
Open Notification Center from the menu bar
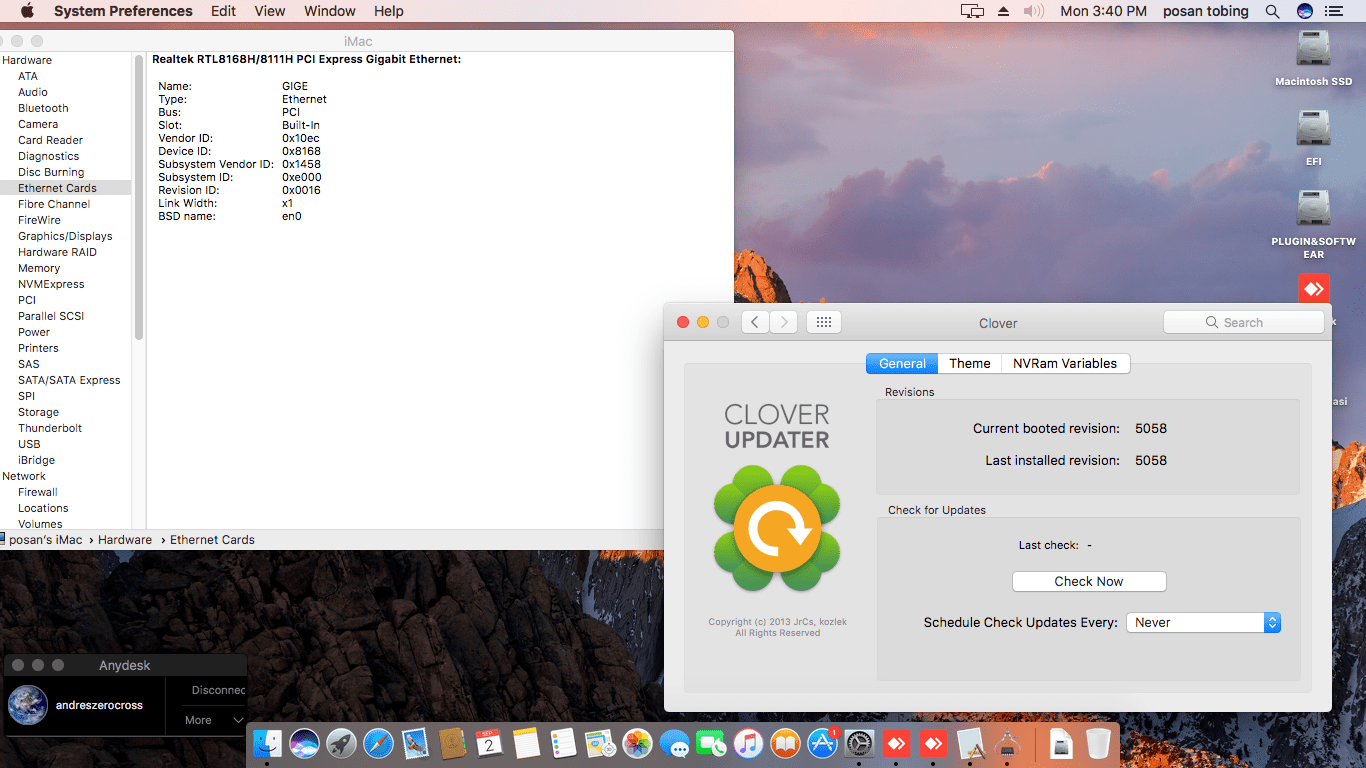click(x=1332, y=11)
